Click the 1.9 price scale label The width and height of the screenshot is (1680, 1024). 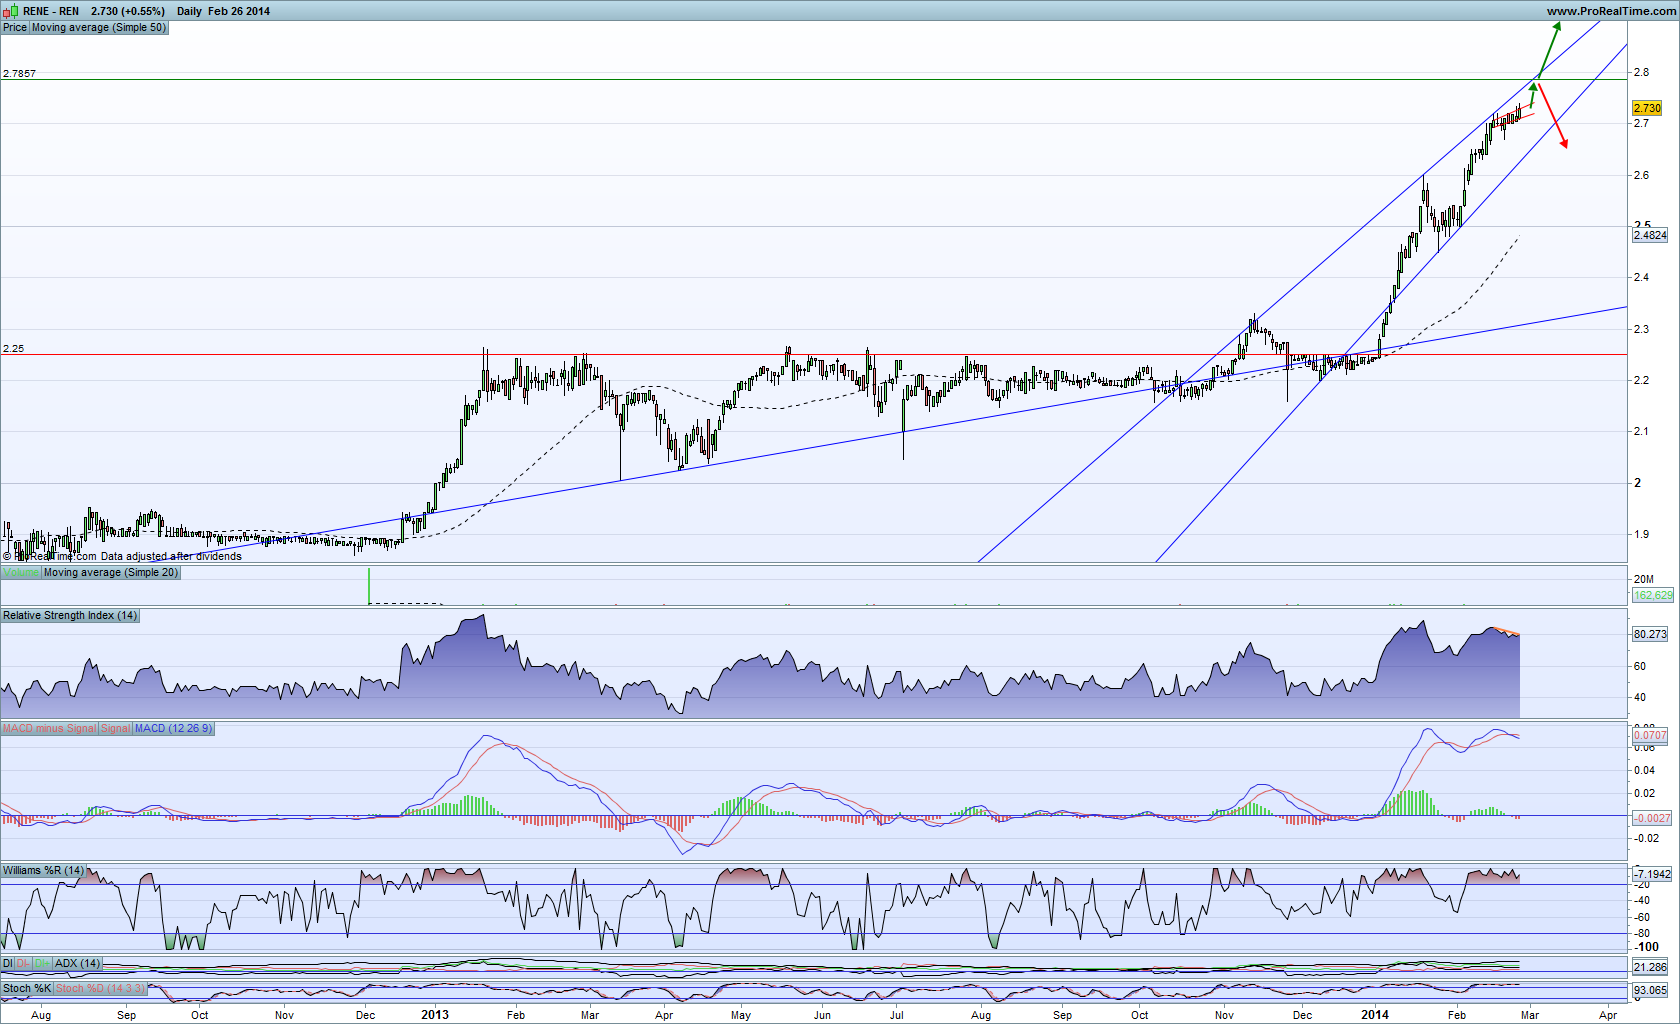coord(1641,534)
